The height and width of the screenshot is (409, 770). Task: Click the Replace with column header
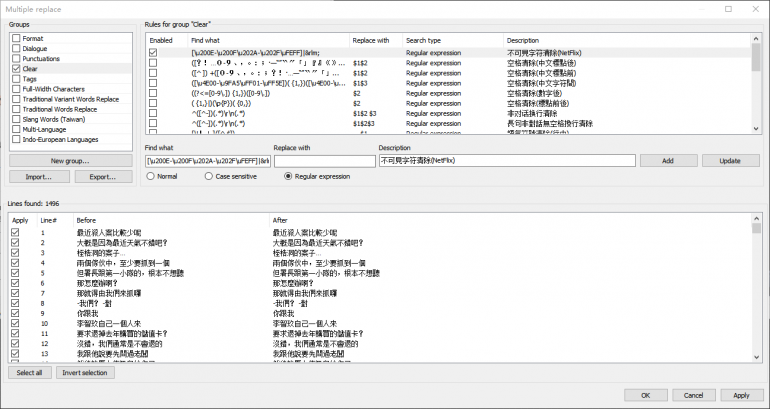[x=376, y=40]
